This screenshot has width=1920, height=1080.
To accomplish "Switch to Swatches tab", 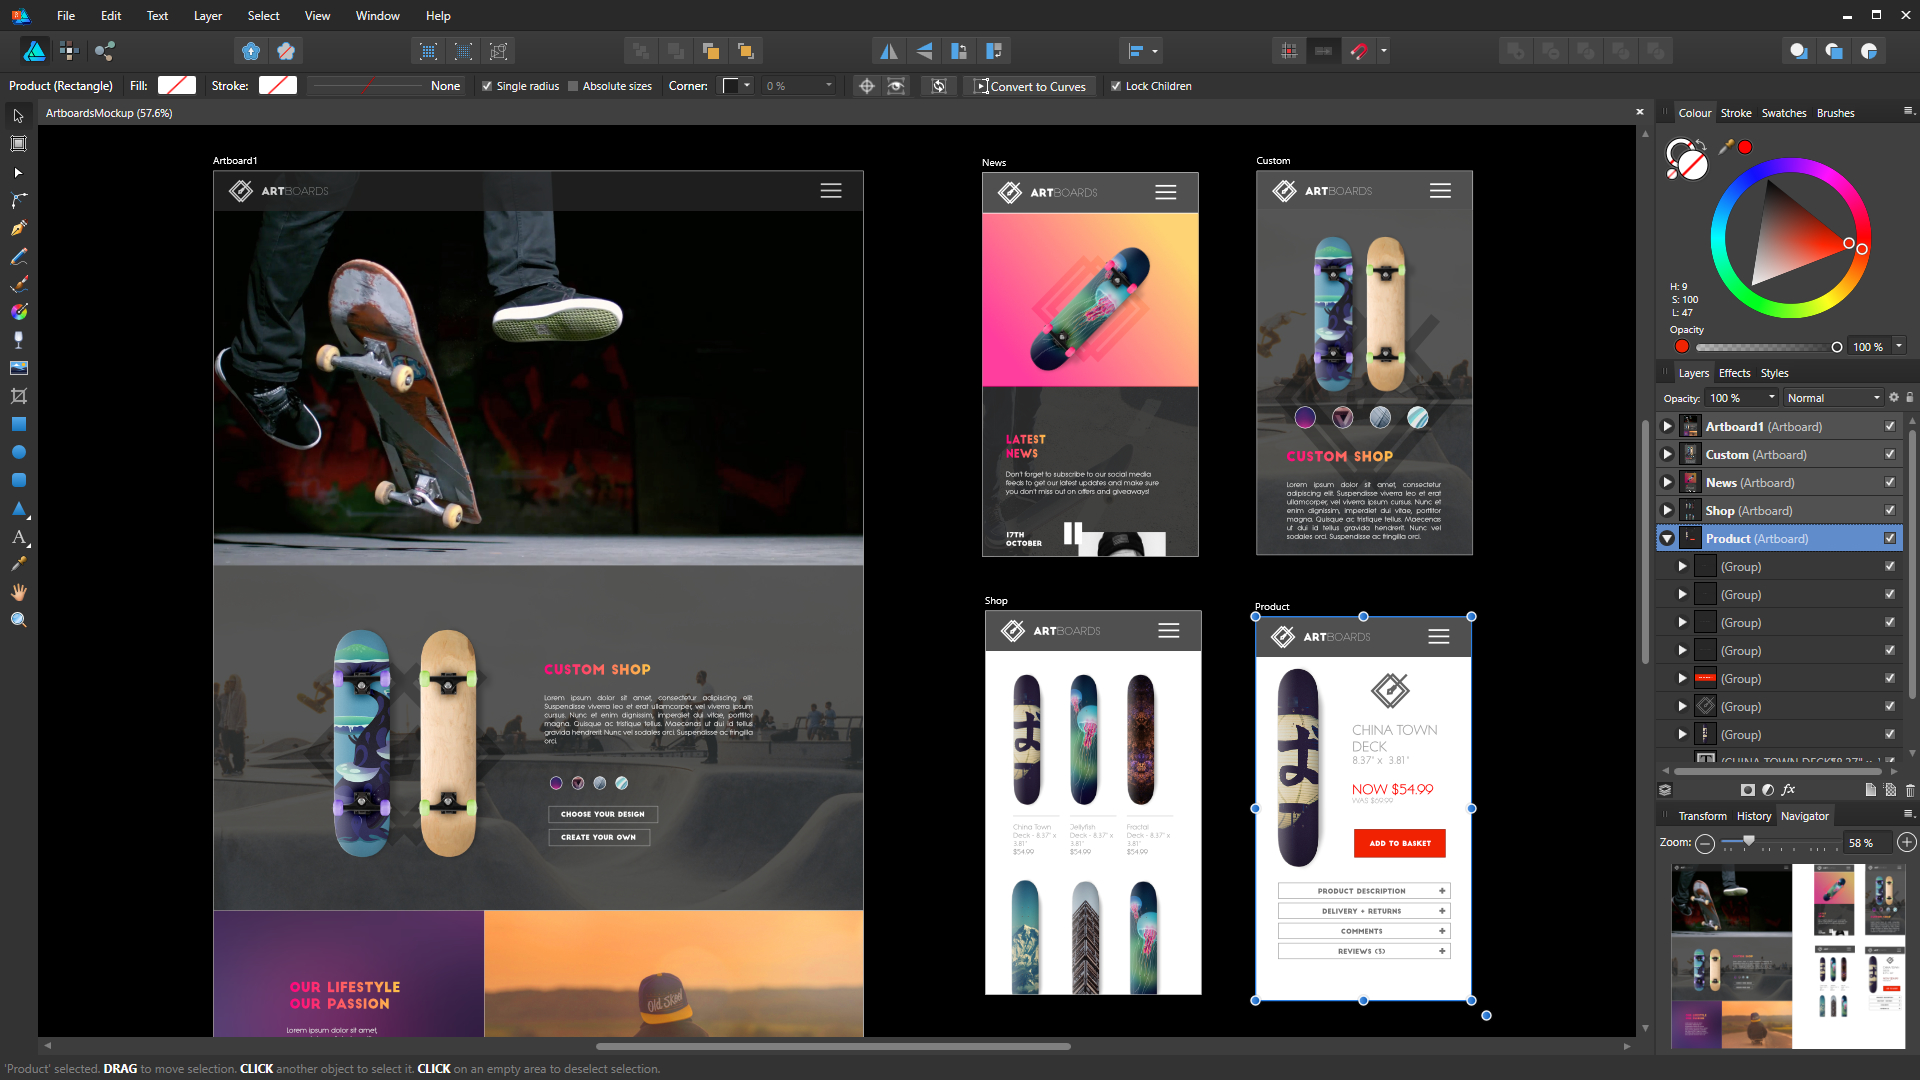I will coord(1783,113).
